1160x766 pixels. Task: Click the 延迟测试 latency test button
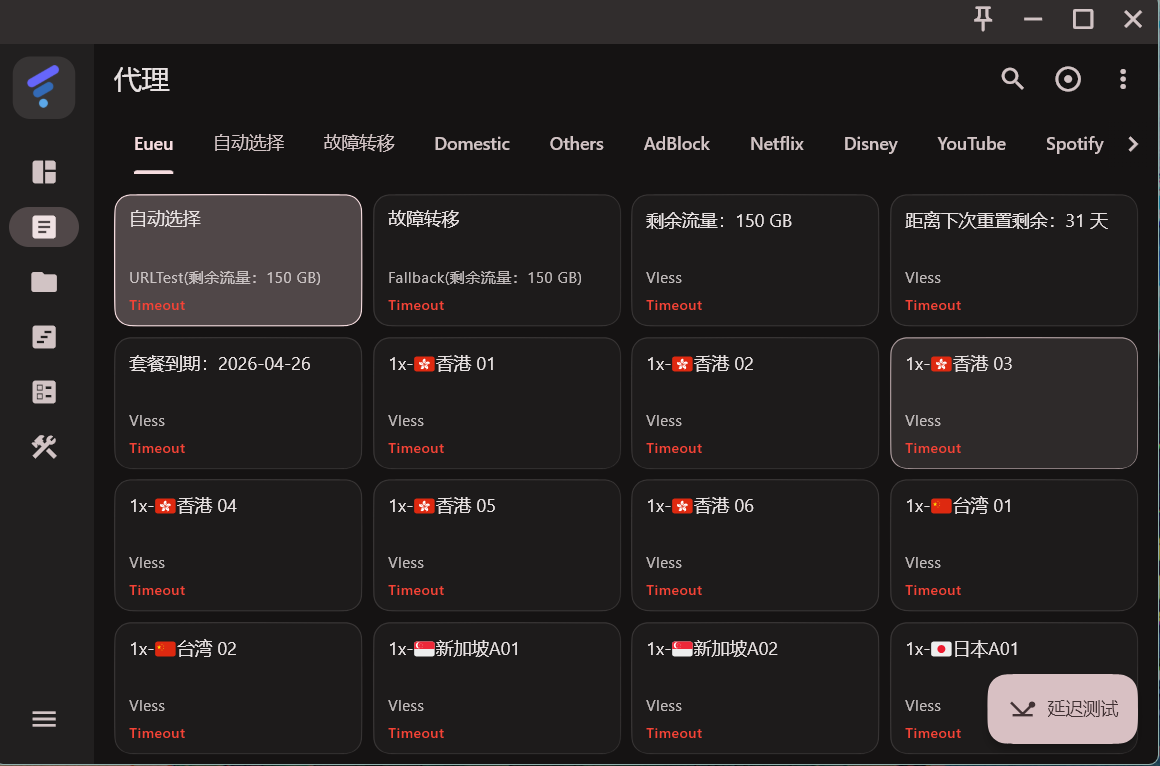(1062, 709)
